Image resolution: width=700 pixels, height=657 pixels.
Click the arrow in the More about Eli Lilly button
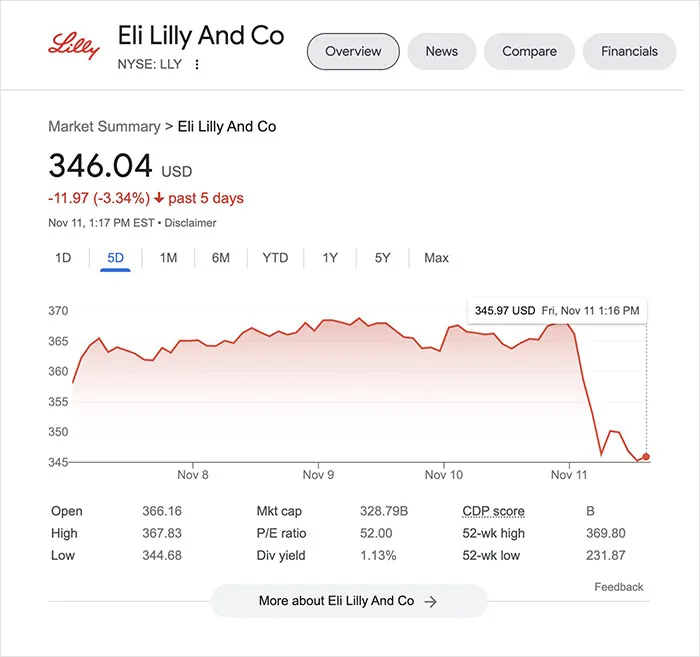(x=430, y=602)
